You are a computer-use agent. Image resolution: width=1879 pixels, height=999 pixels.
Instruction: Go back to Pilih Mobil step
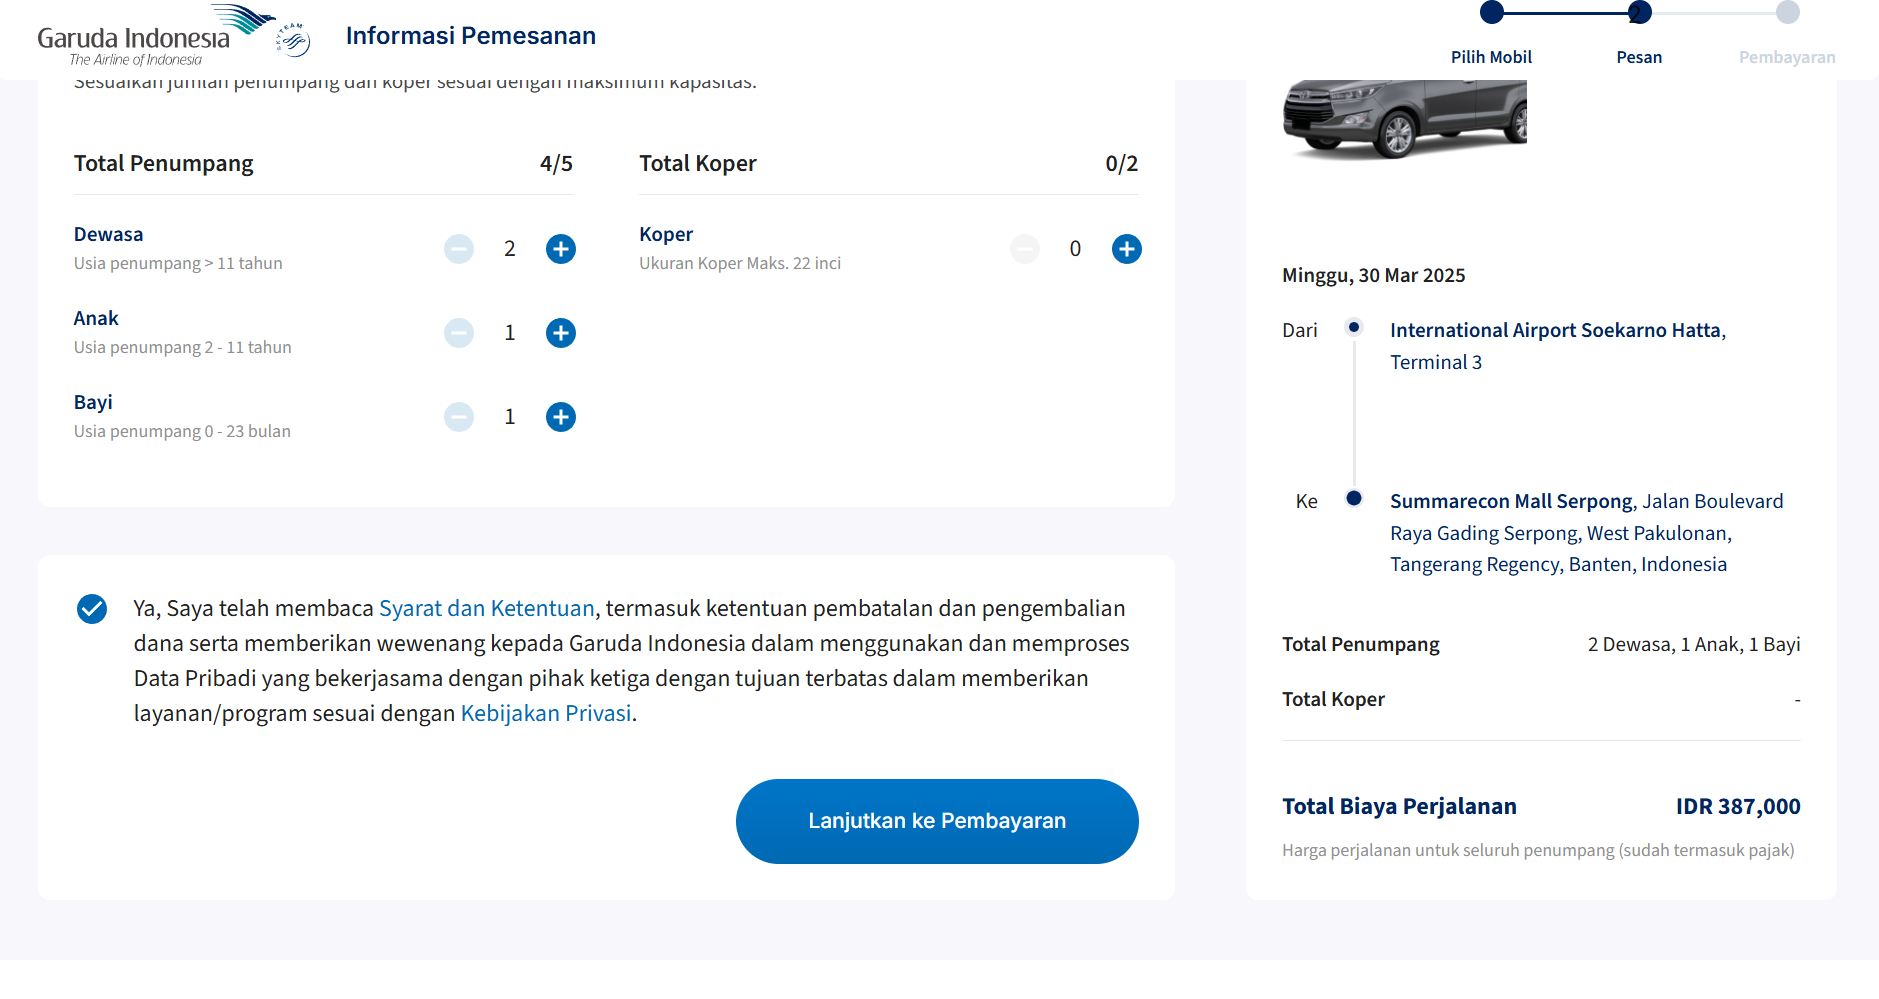(1491, 13)
